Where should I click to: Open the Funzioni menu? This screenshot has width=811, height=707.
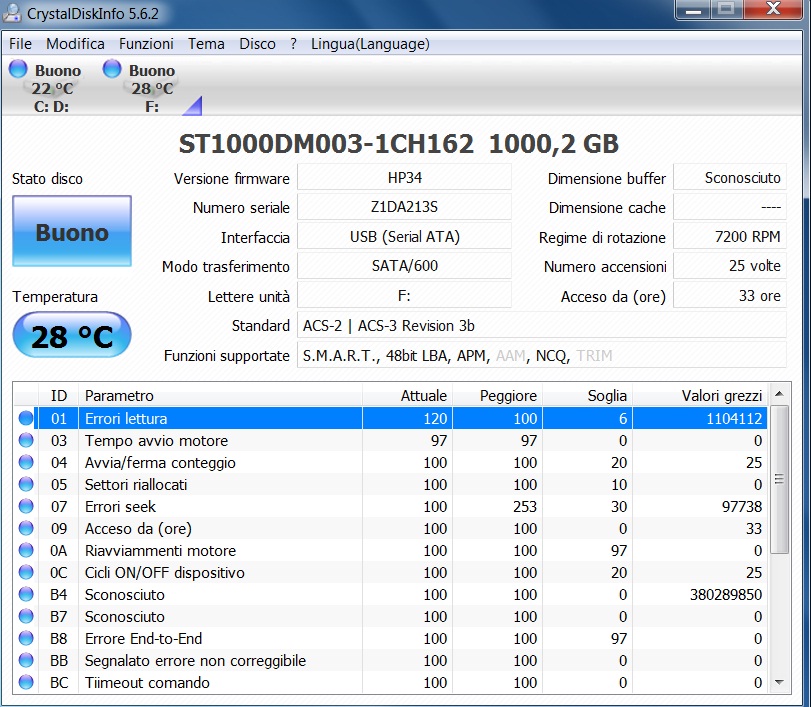[146, 44]
